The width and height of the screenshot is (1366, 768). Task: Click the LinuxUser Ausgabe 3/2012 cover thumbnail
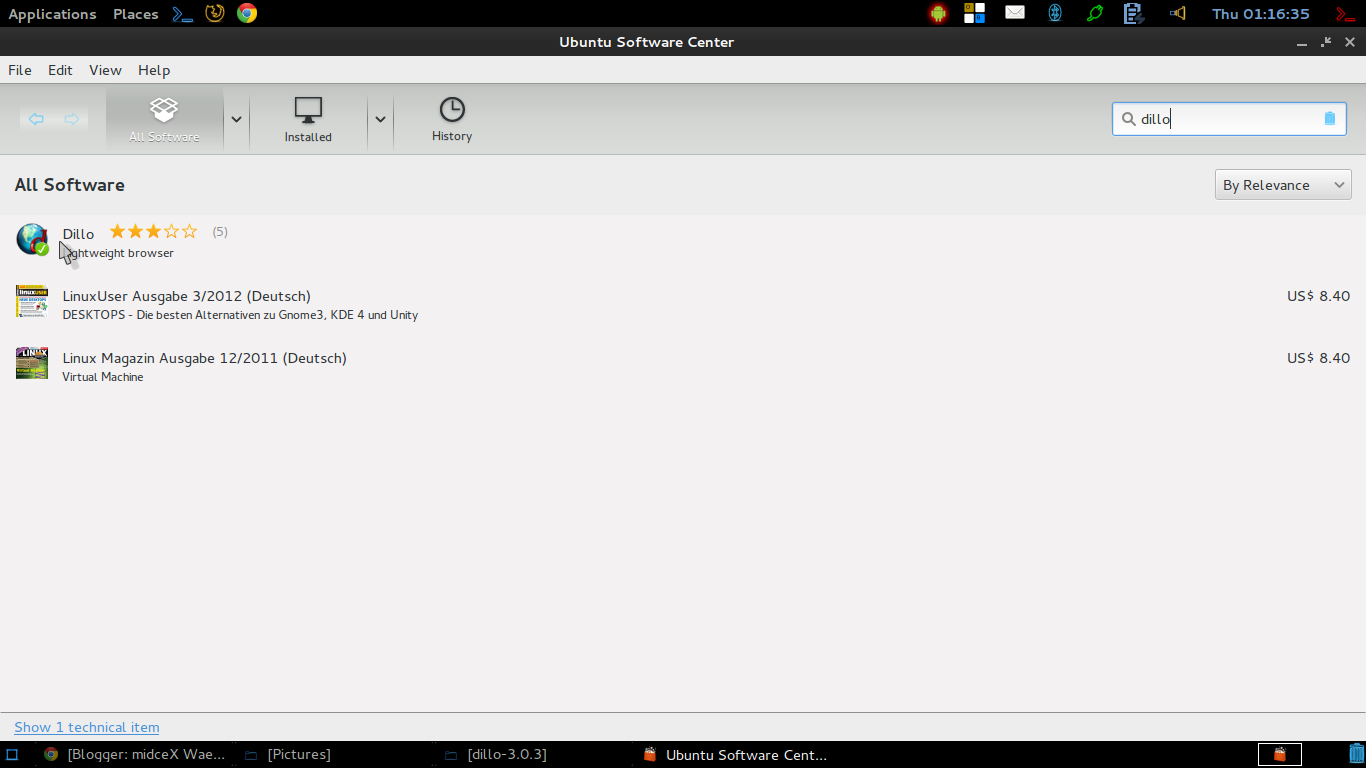point(32,301)
